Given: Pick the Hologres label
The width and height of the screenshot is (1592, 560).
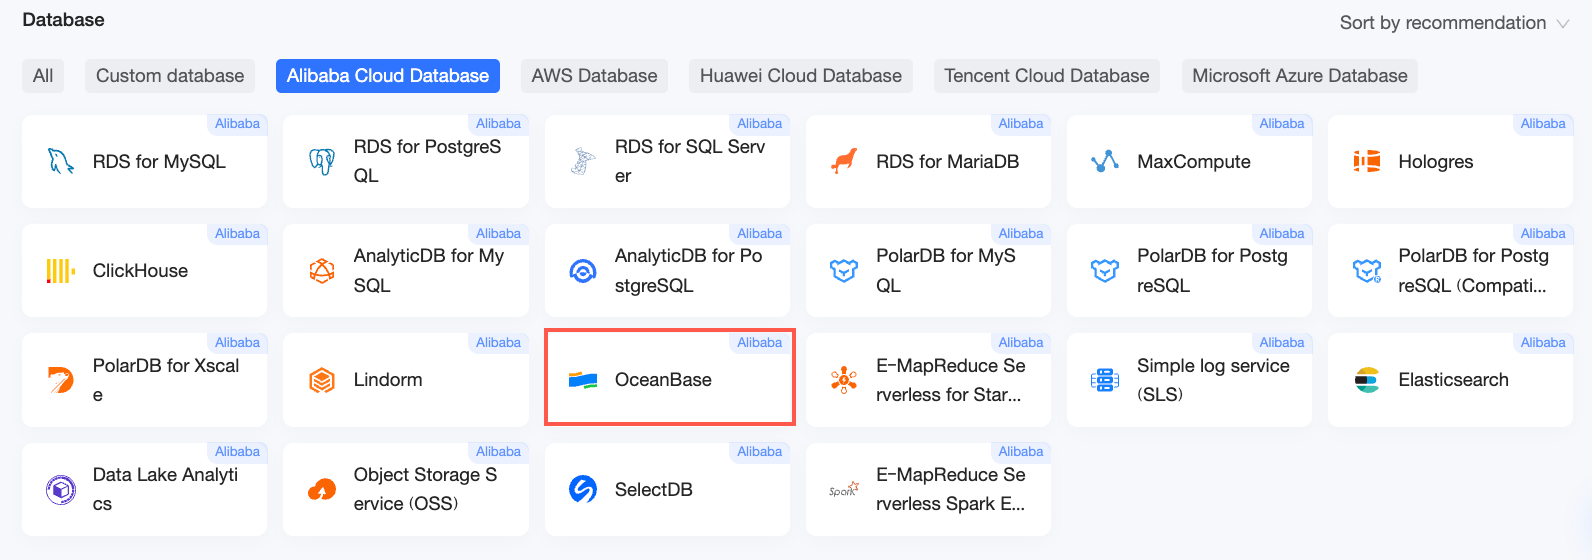Looking at the screenshot, I should (1436, 161).
